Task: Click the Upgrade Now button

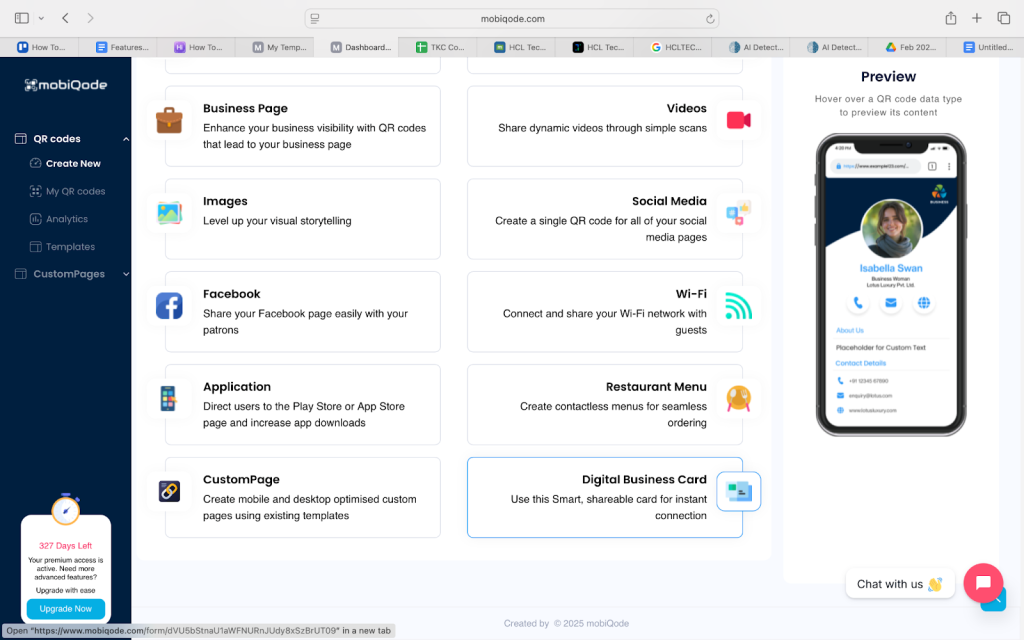Action: [x=66, y=609]
